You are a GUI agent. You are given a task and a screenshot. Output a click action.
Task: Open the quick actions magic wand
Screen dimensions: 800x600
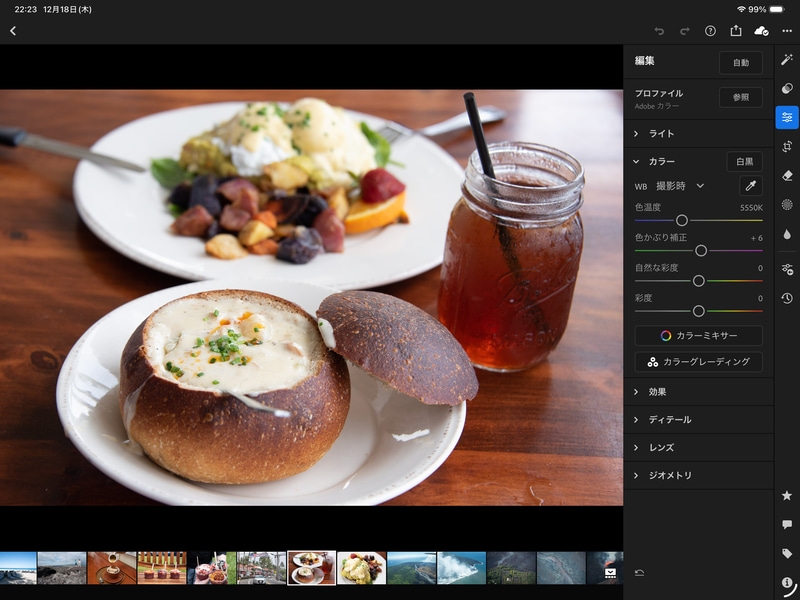(x=787, y=59)
